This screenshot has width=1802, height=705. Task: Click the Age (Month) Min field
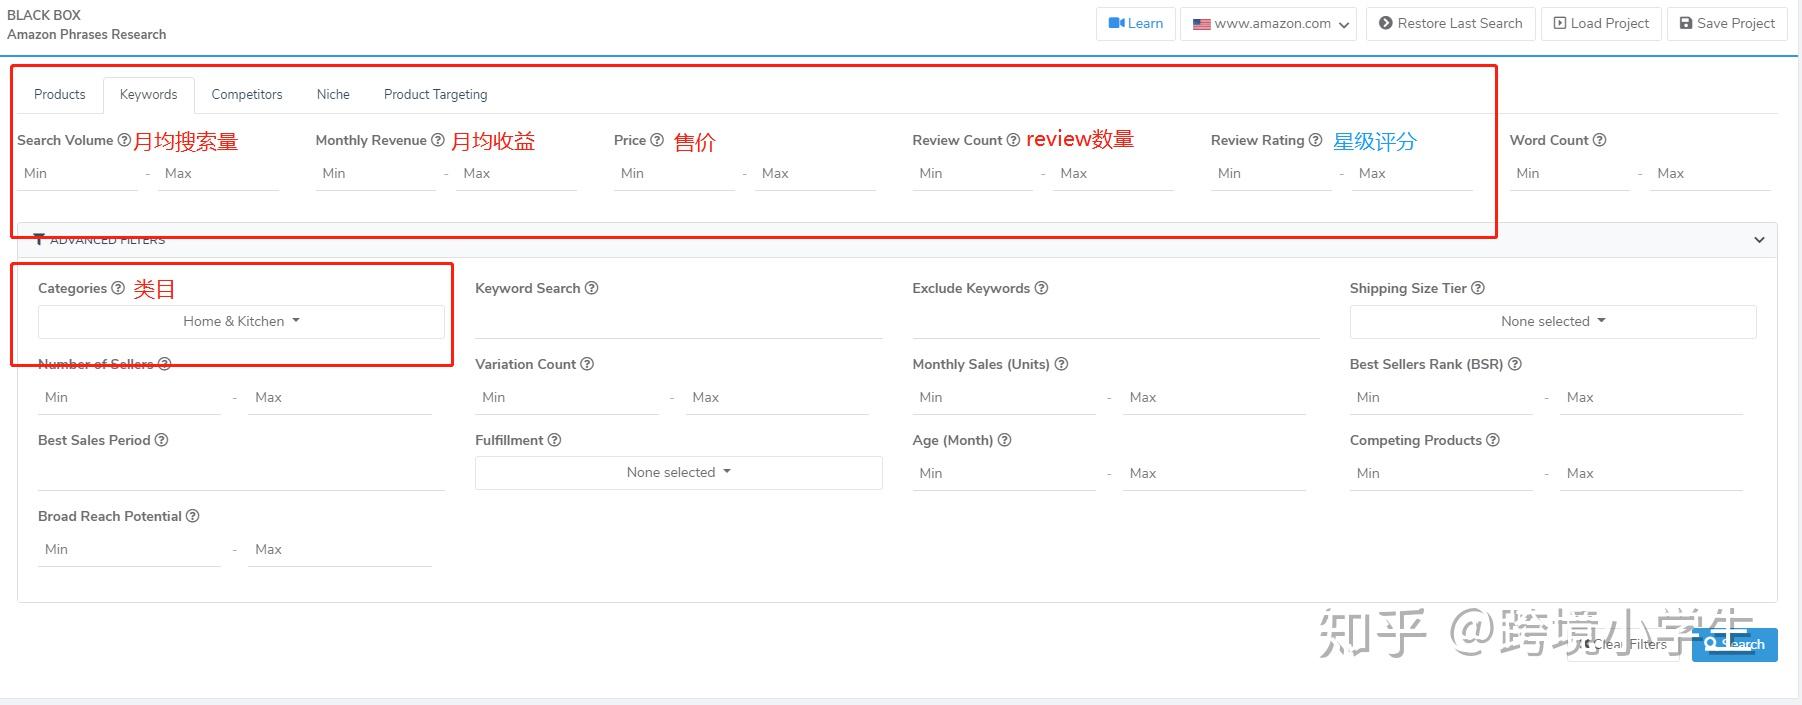click(x=1004, y=474)
